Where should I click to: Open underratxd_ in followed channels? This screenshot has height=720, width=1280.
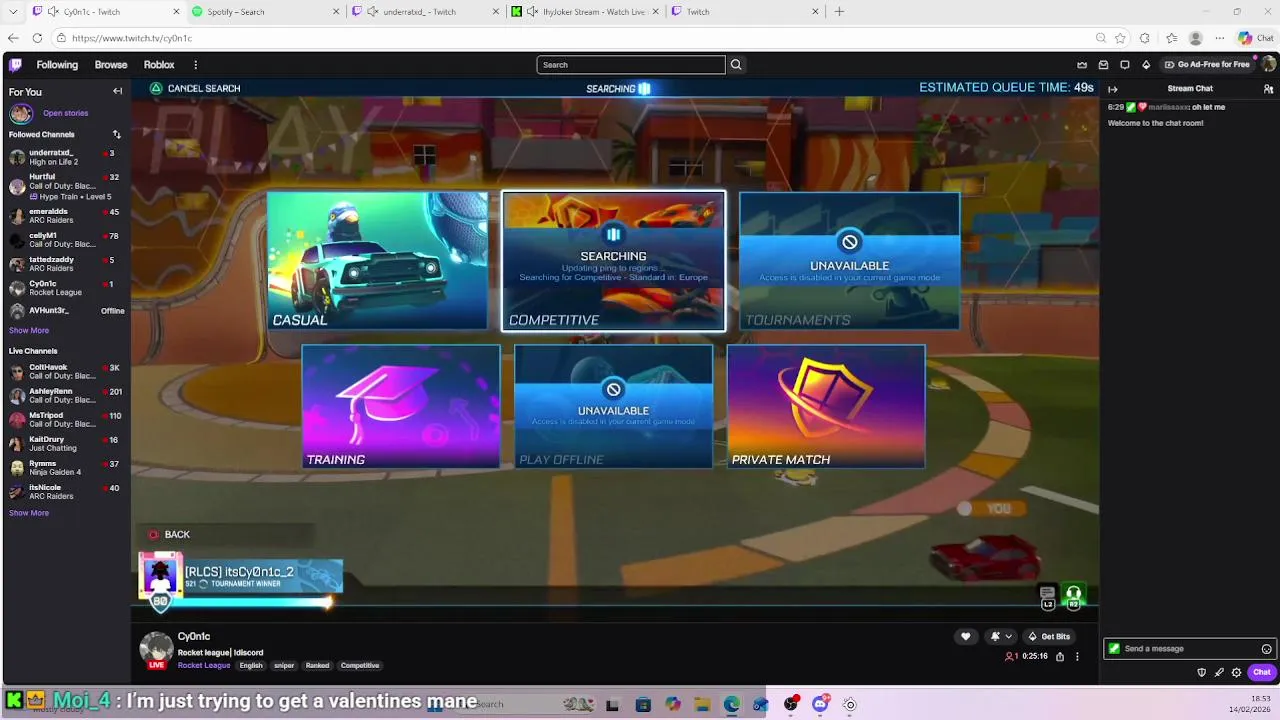click(66, 157)
